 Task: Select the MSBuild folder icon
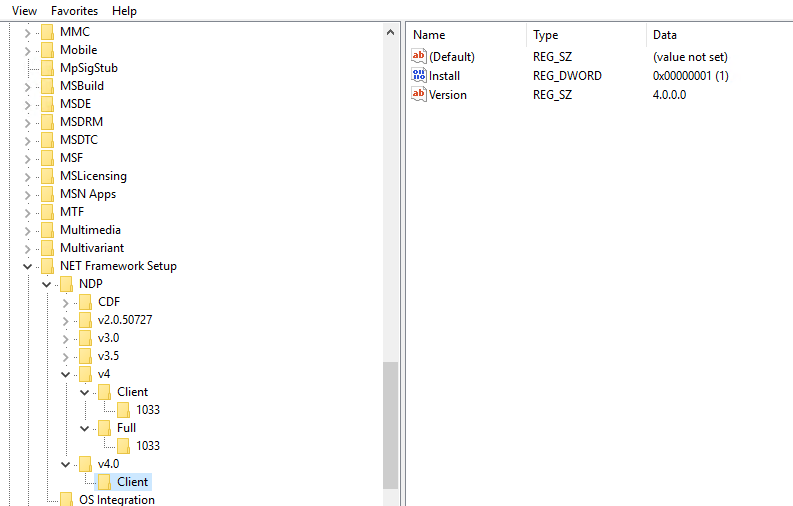click(48, 86)
